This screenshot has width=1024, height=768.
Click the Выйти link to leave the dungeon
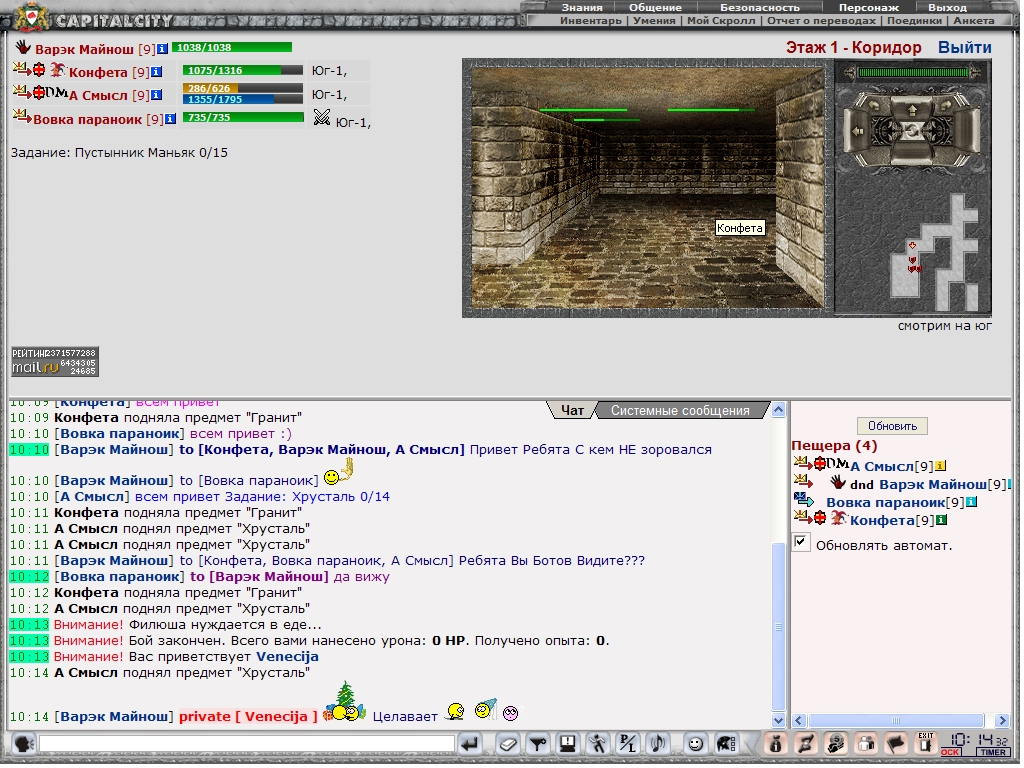[x=964, y=48]
